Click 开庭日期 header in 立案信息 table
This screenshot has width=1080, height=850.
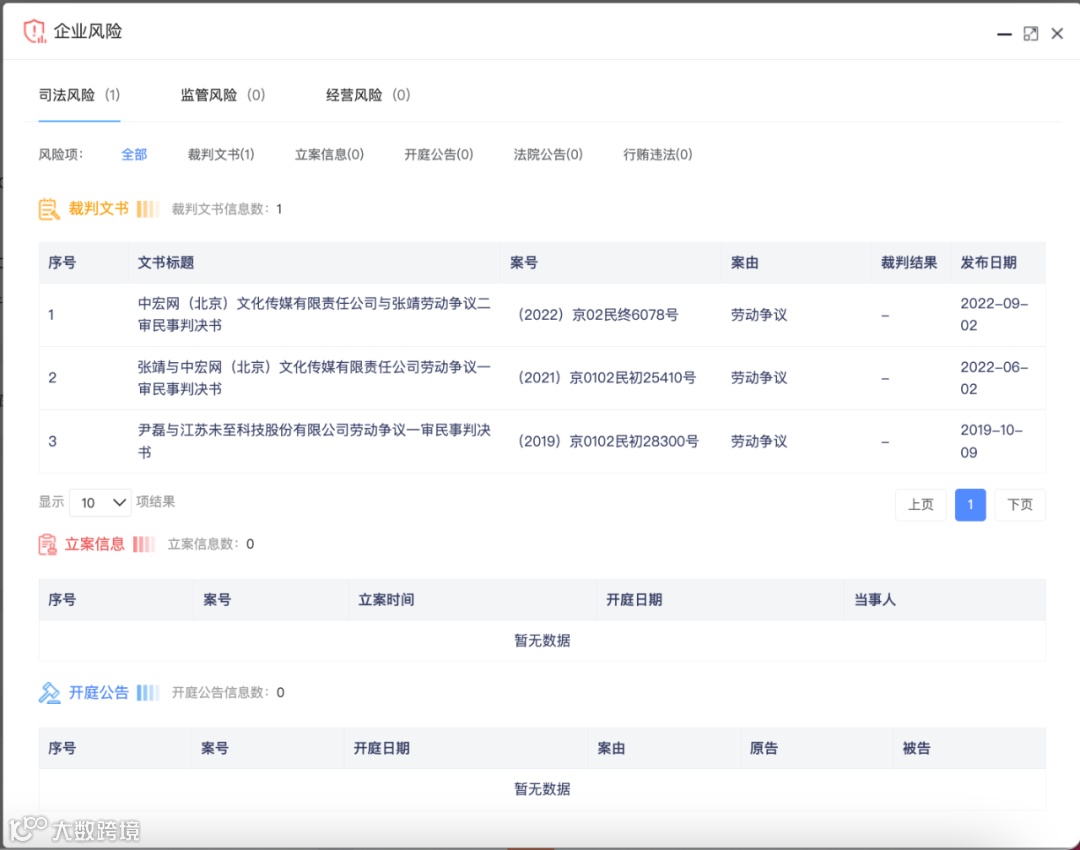point(634,600)
